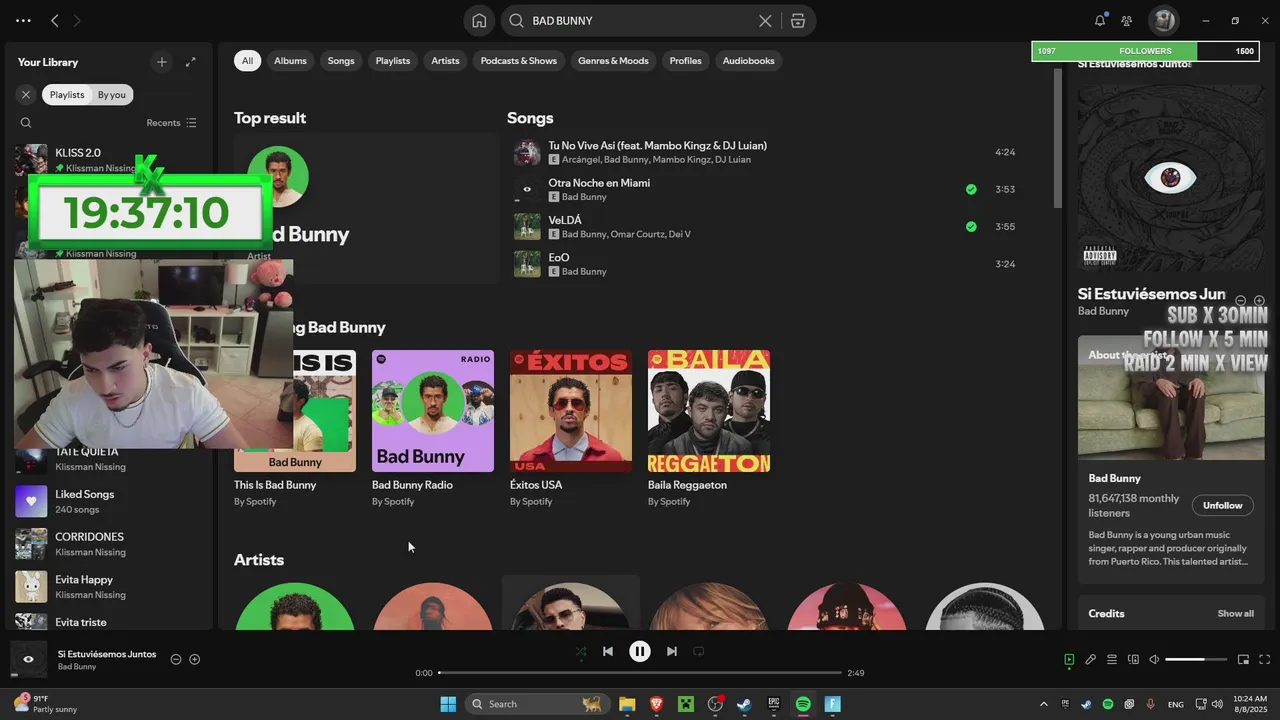The height and width of the screenshot is (720, 1280).
Task: Expand Your Library panel
Action: point(191,62)
